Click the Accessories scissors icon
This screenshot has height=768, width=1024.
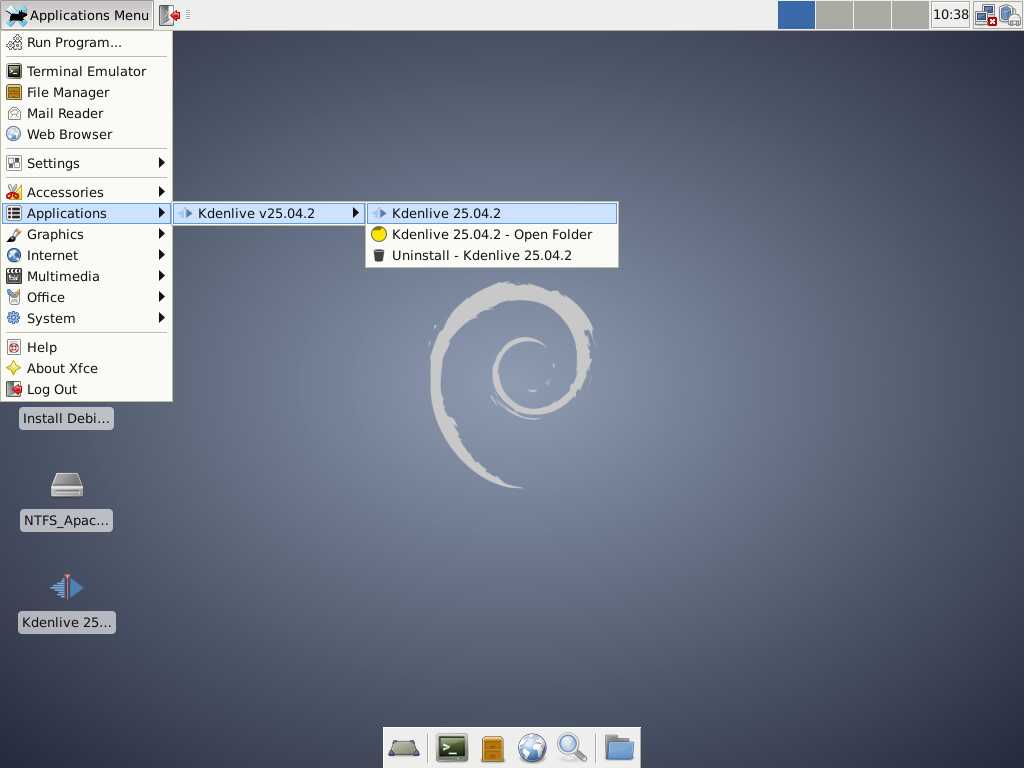point(14,192)
